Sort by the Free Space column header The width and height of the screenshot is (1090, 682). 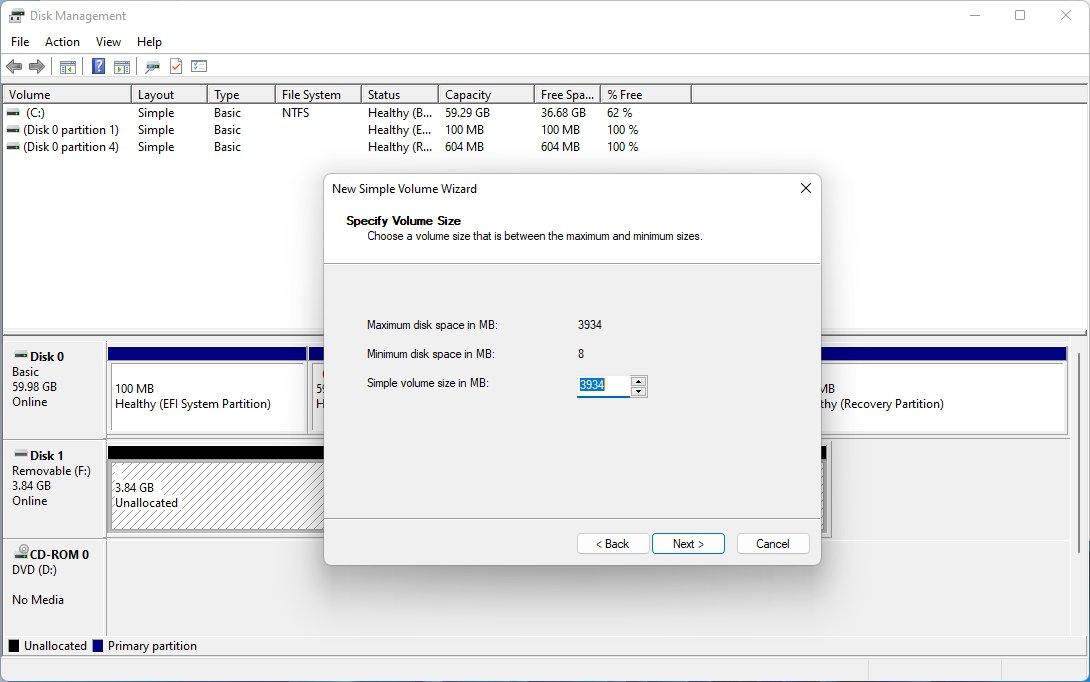coord(567,95)
